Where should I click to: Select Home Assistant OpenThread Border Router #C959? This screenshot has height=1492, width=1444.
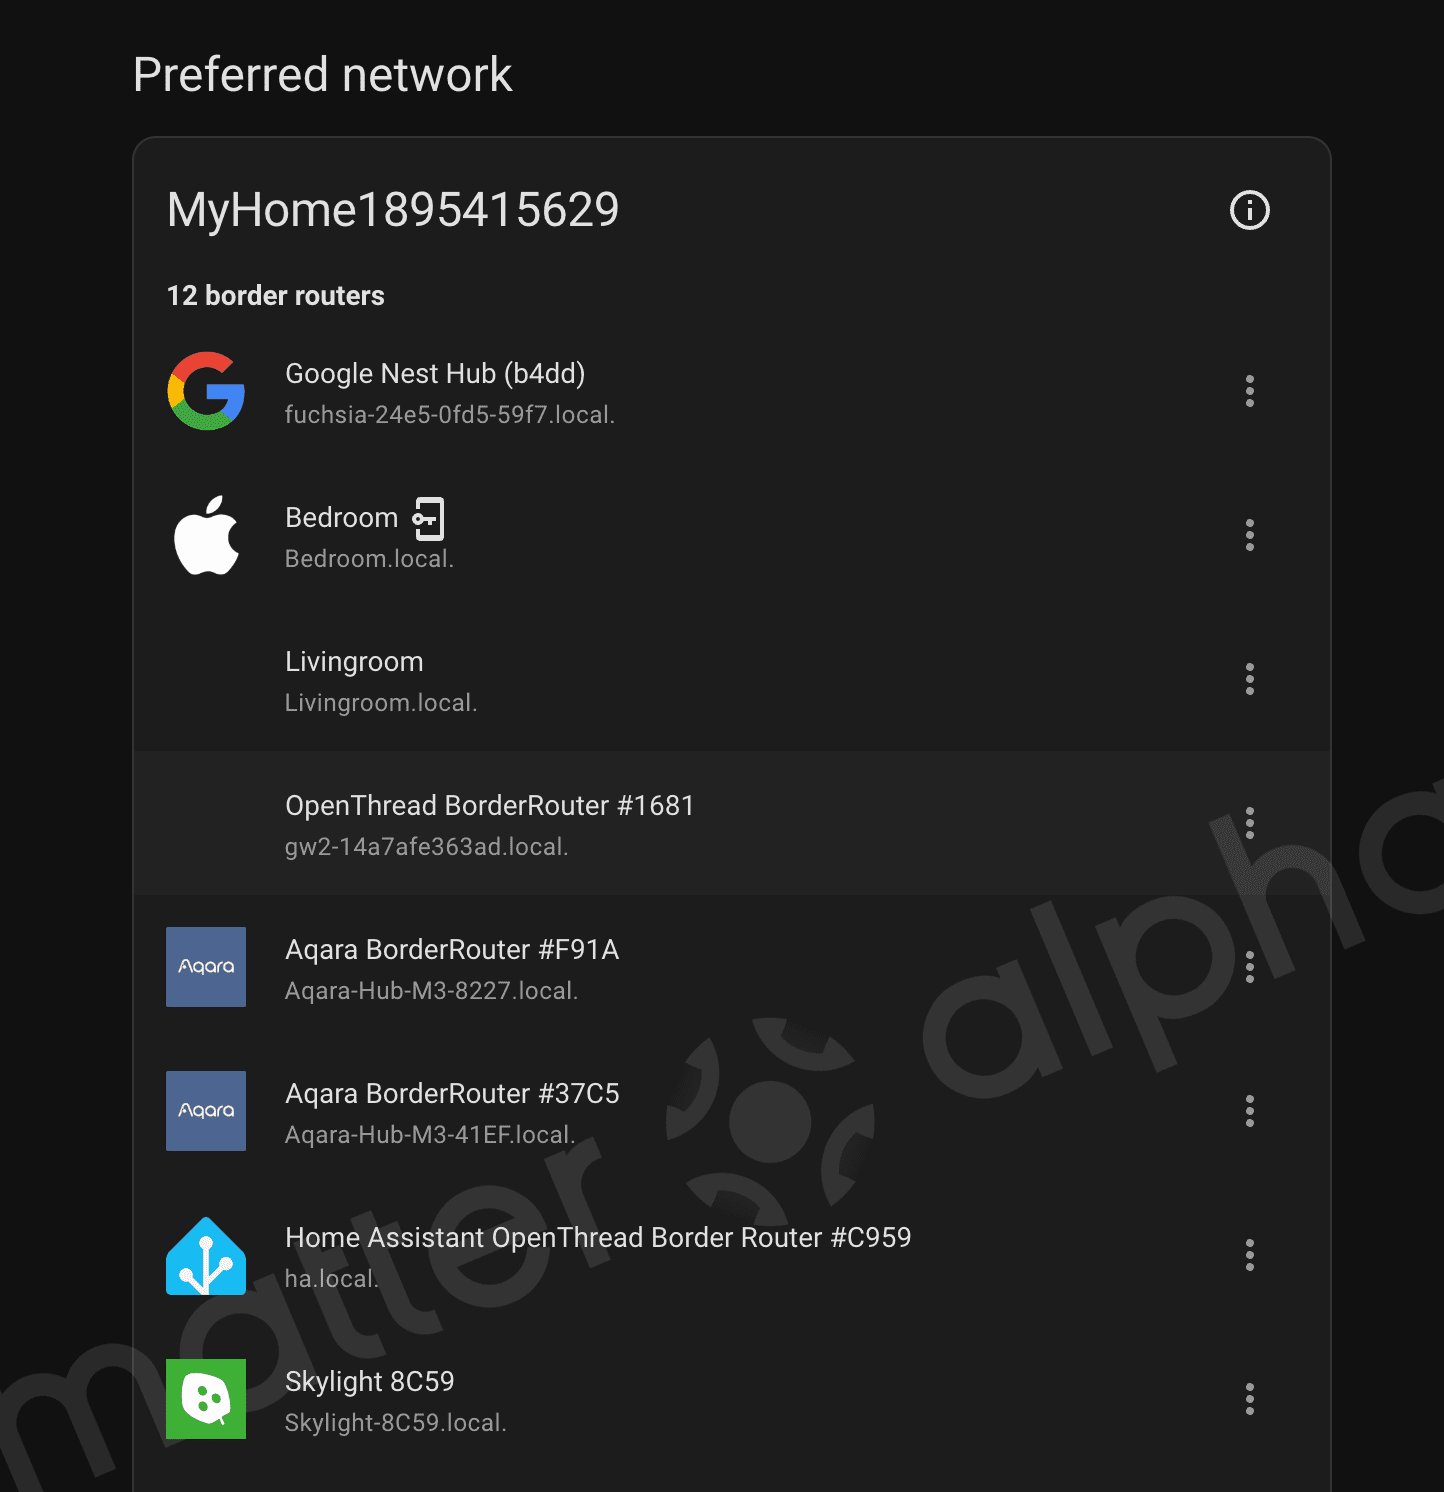[598, 1238]
